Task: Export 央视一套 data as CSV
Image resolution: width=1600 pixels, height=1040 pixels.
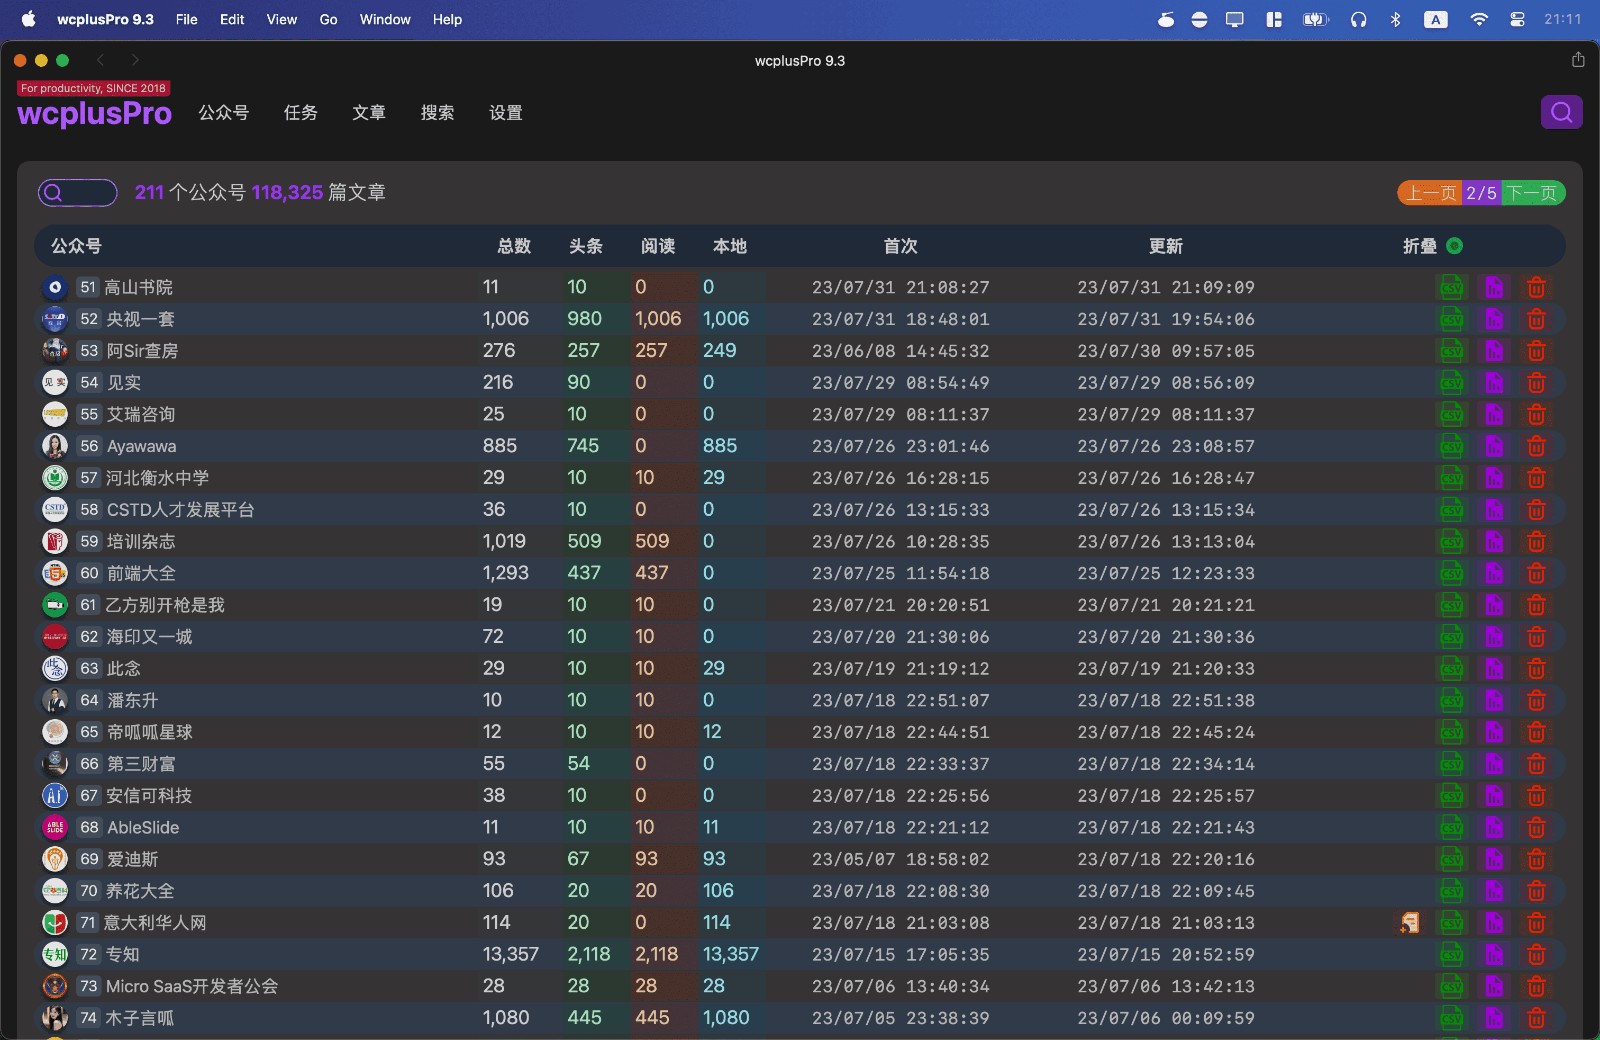Action: 1451,318
